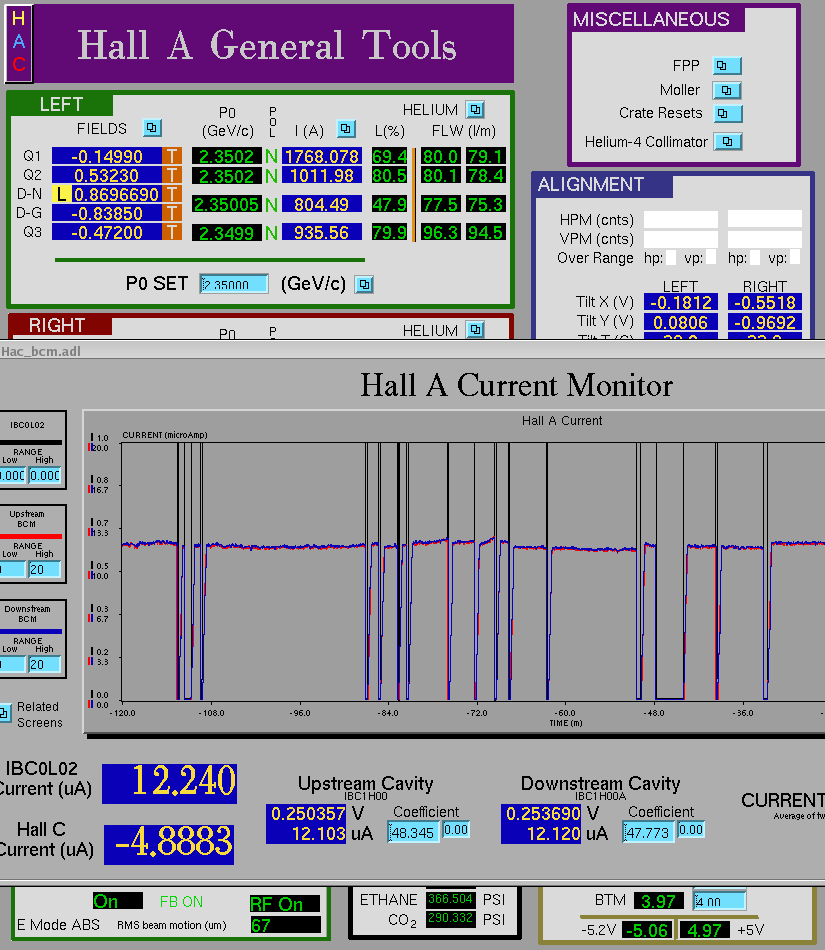
Task: Click the Q1 current value 1768.078
Action: tap(322, 156)
